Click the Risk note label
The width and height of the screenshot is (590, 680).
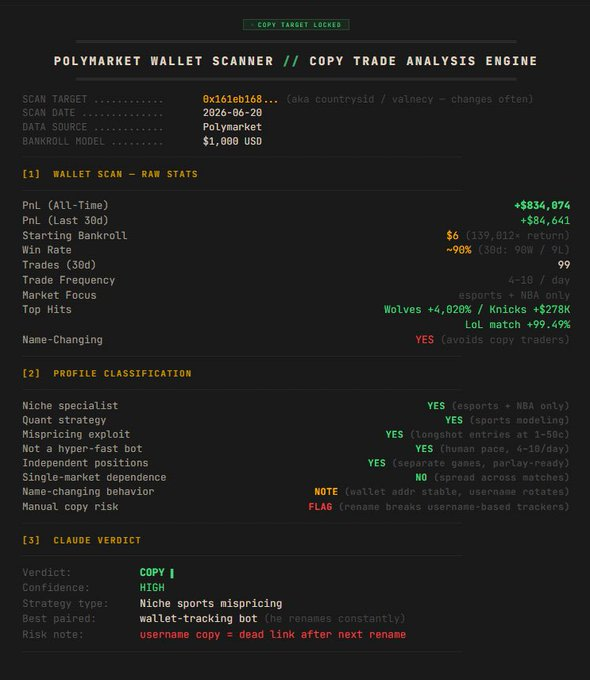click(52, 634)
